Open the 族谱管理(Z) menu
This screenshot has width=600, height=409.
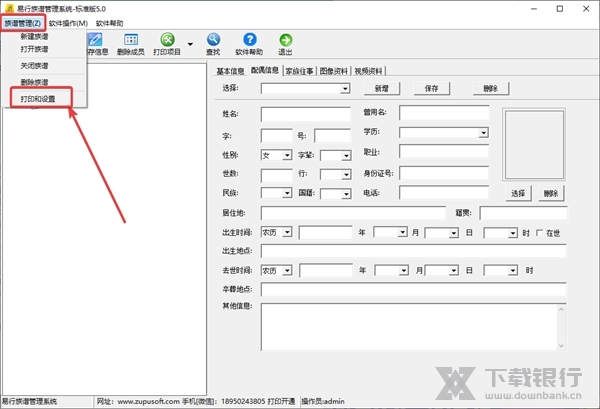[23, 23]
